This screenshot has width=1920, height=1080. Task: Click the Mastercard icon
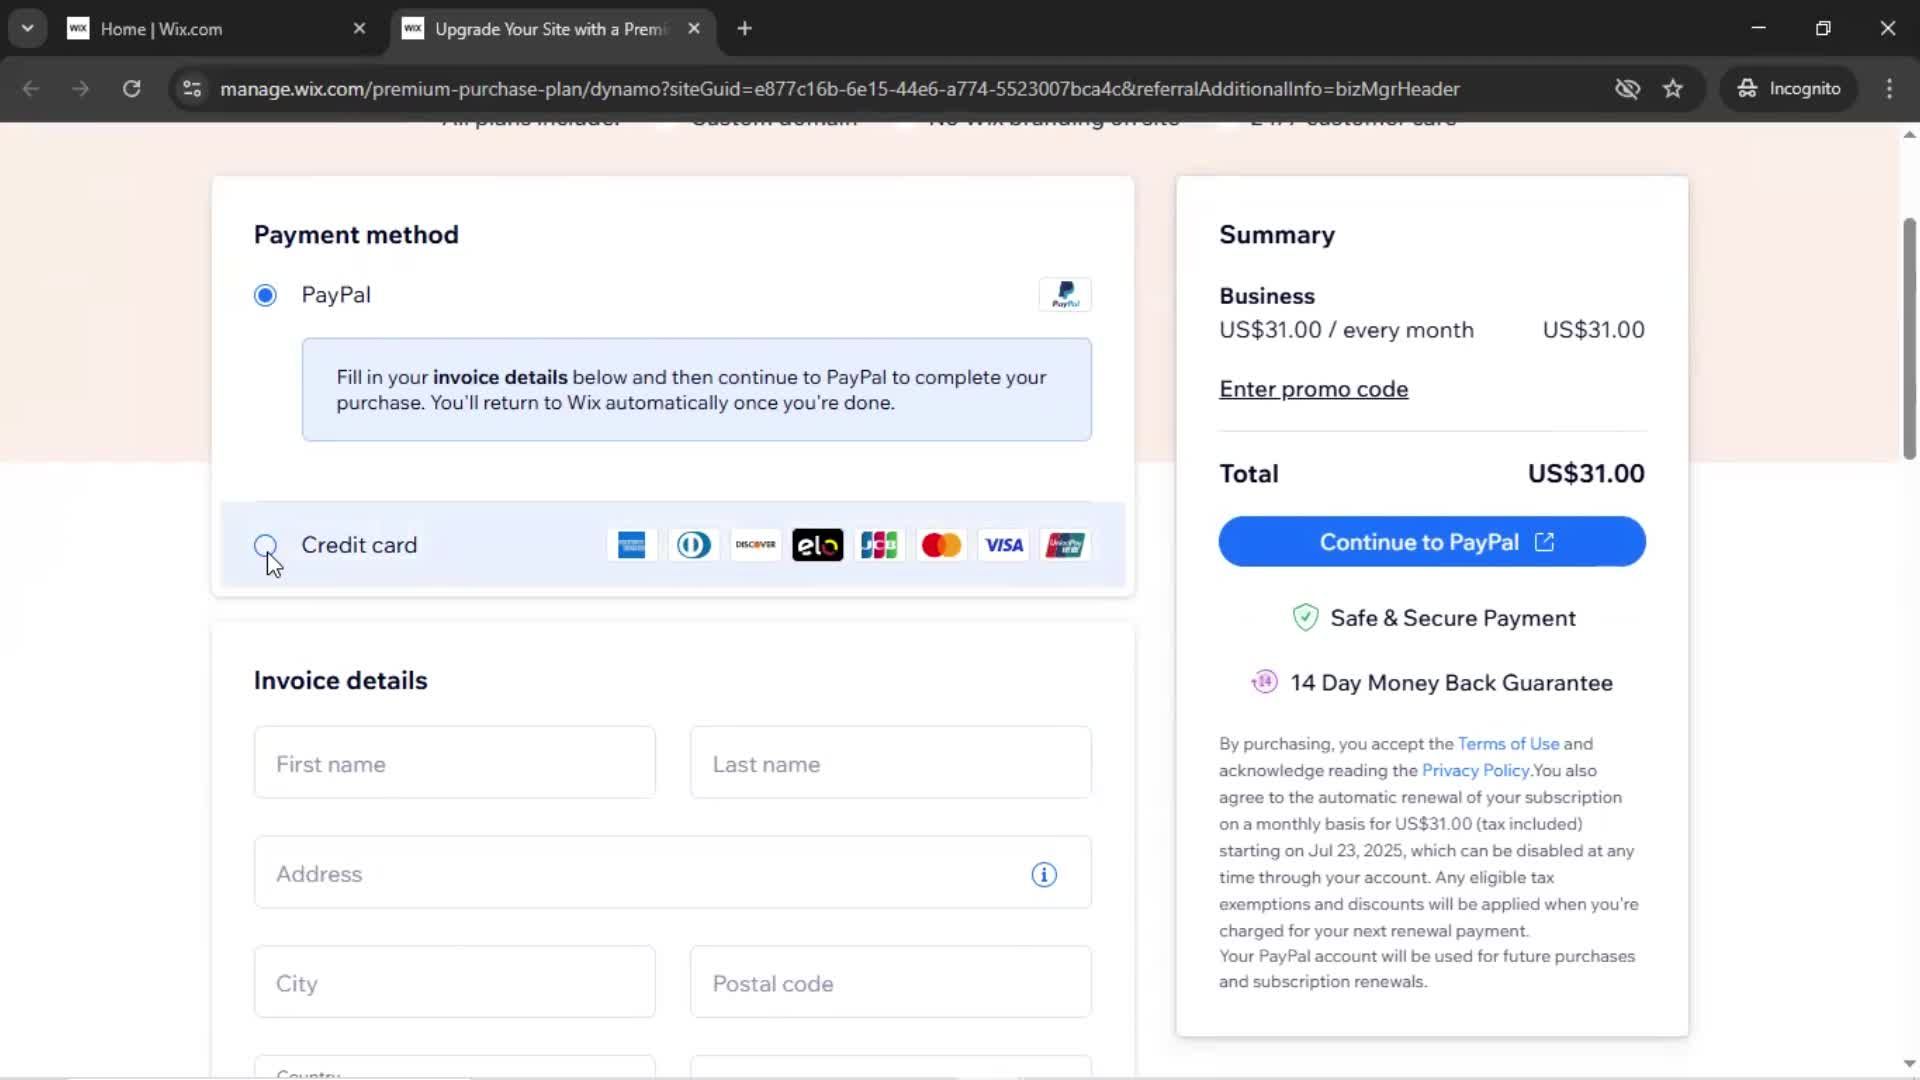click(942, 545)
